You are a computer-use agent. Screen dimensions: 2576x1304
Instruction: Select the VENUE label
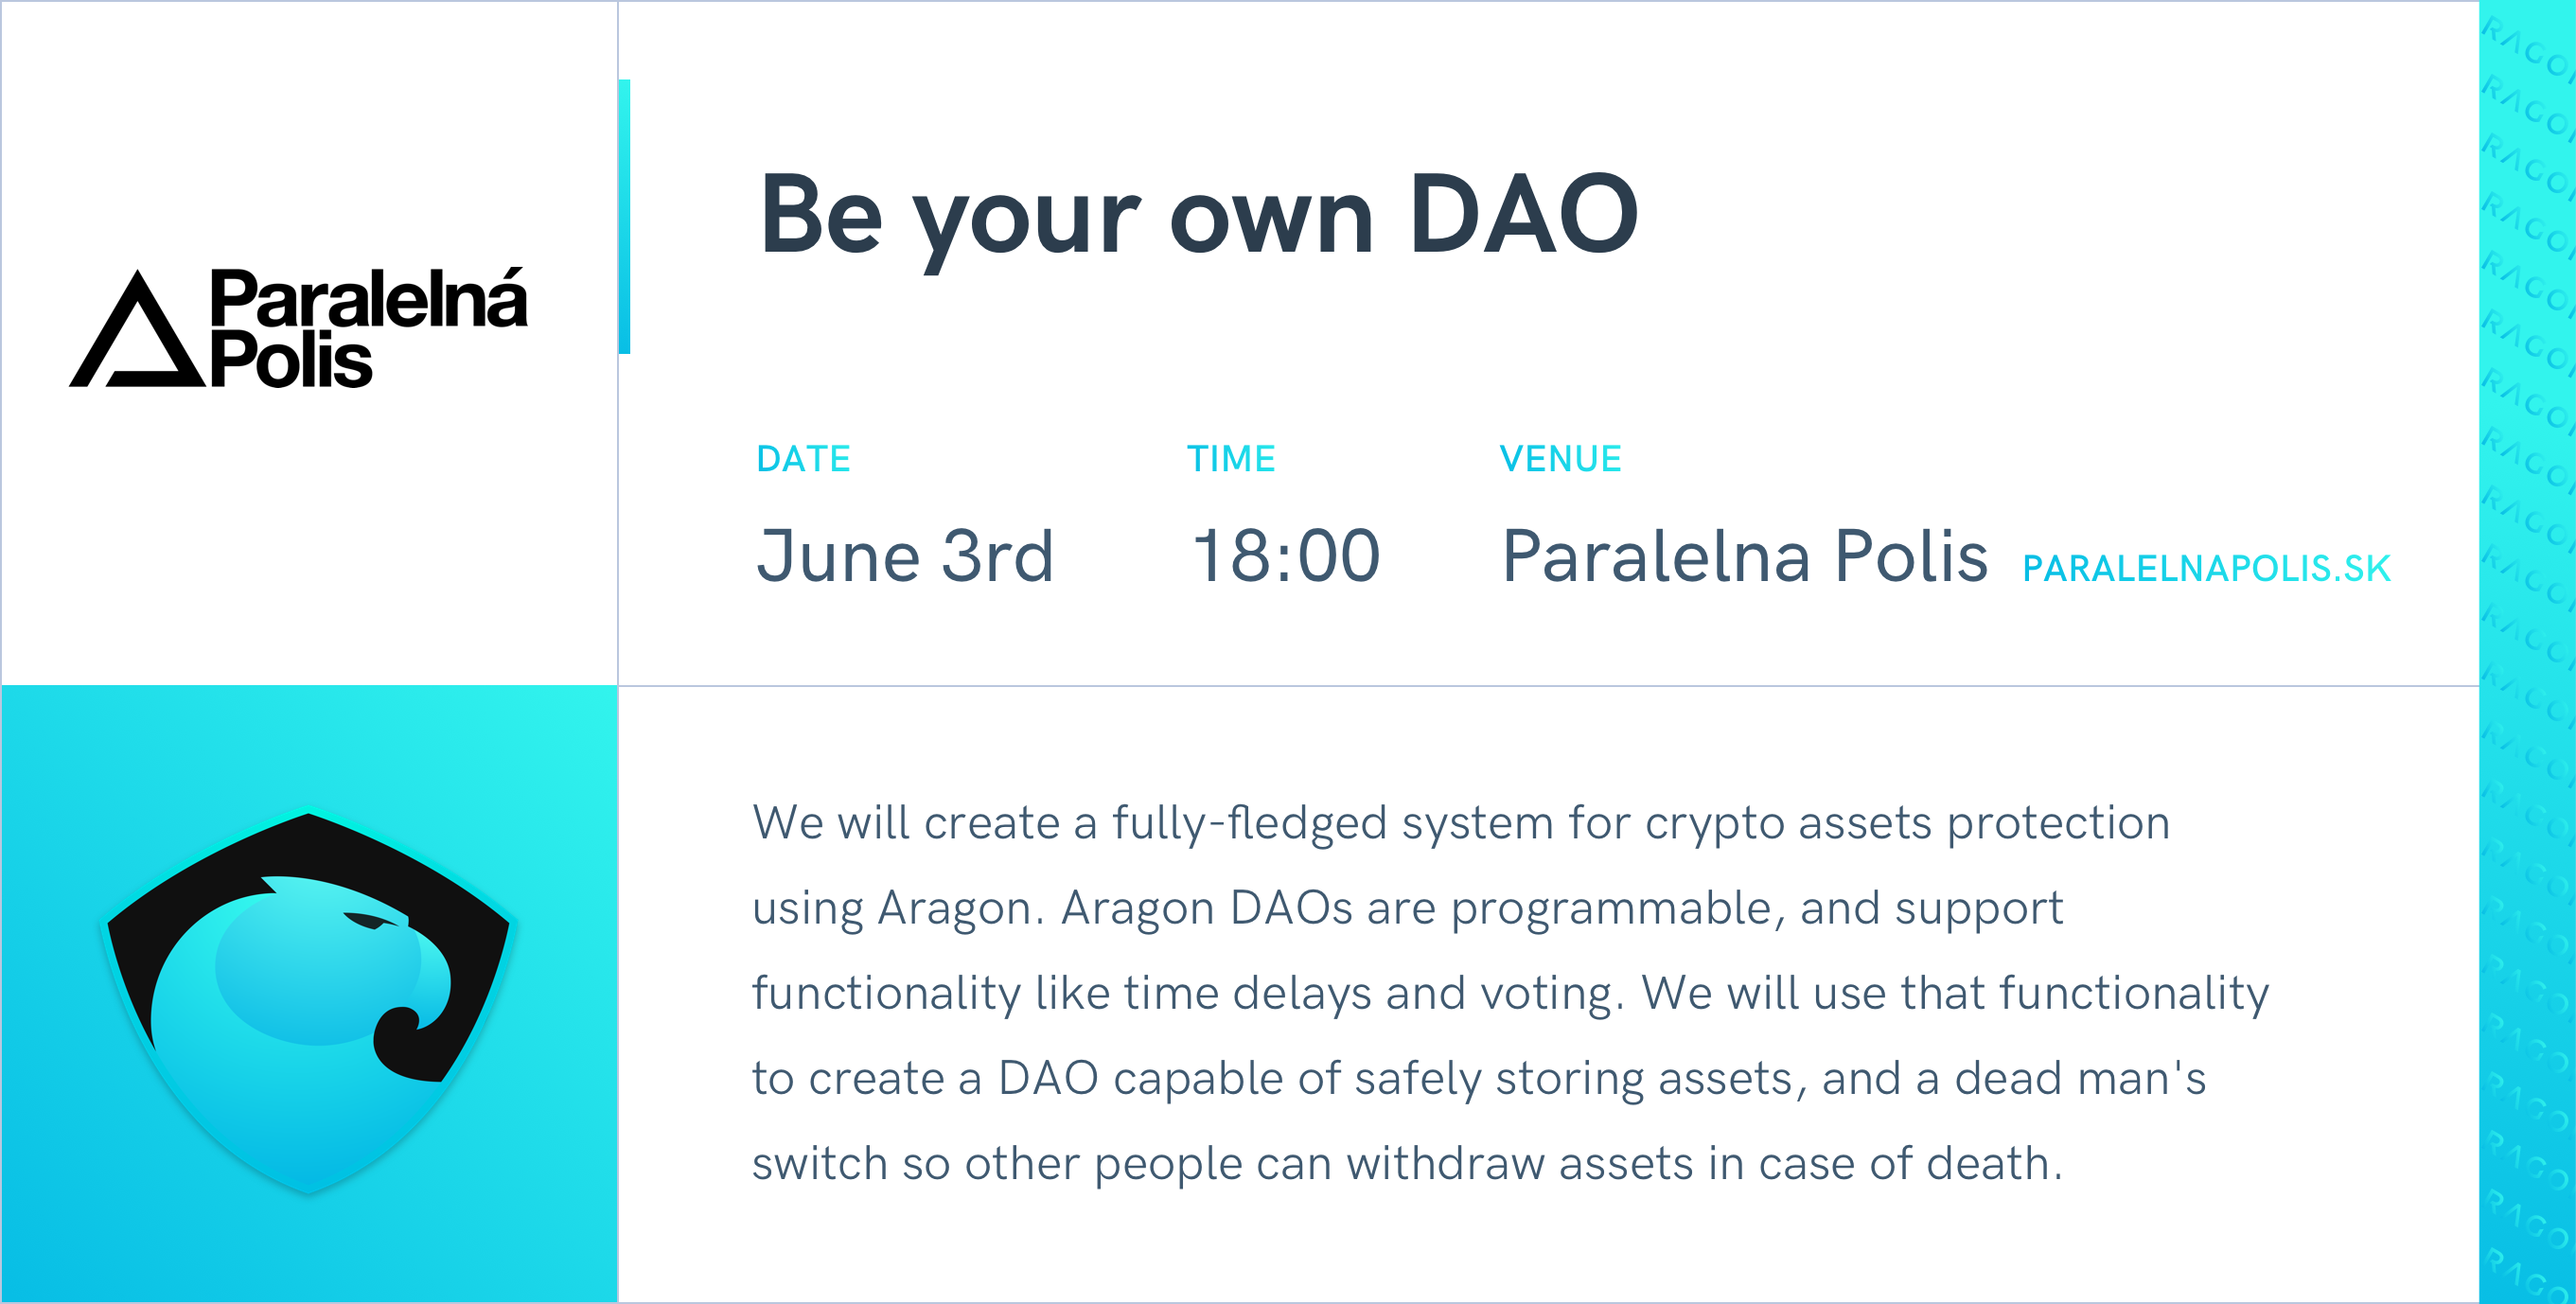1560,459
